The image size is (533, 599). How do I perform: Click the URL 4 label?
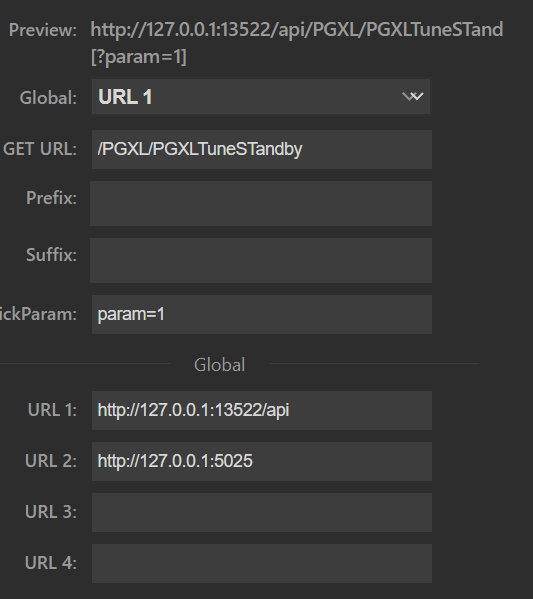(51, 563)
